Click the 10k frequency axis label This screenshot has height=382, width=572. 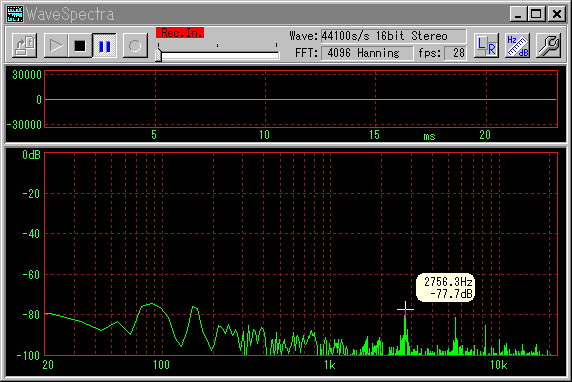point(498,365)
